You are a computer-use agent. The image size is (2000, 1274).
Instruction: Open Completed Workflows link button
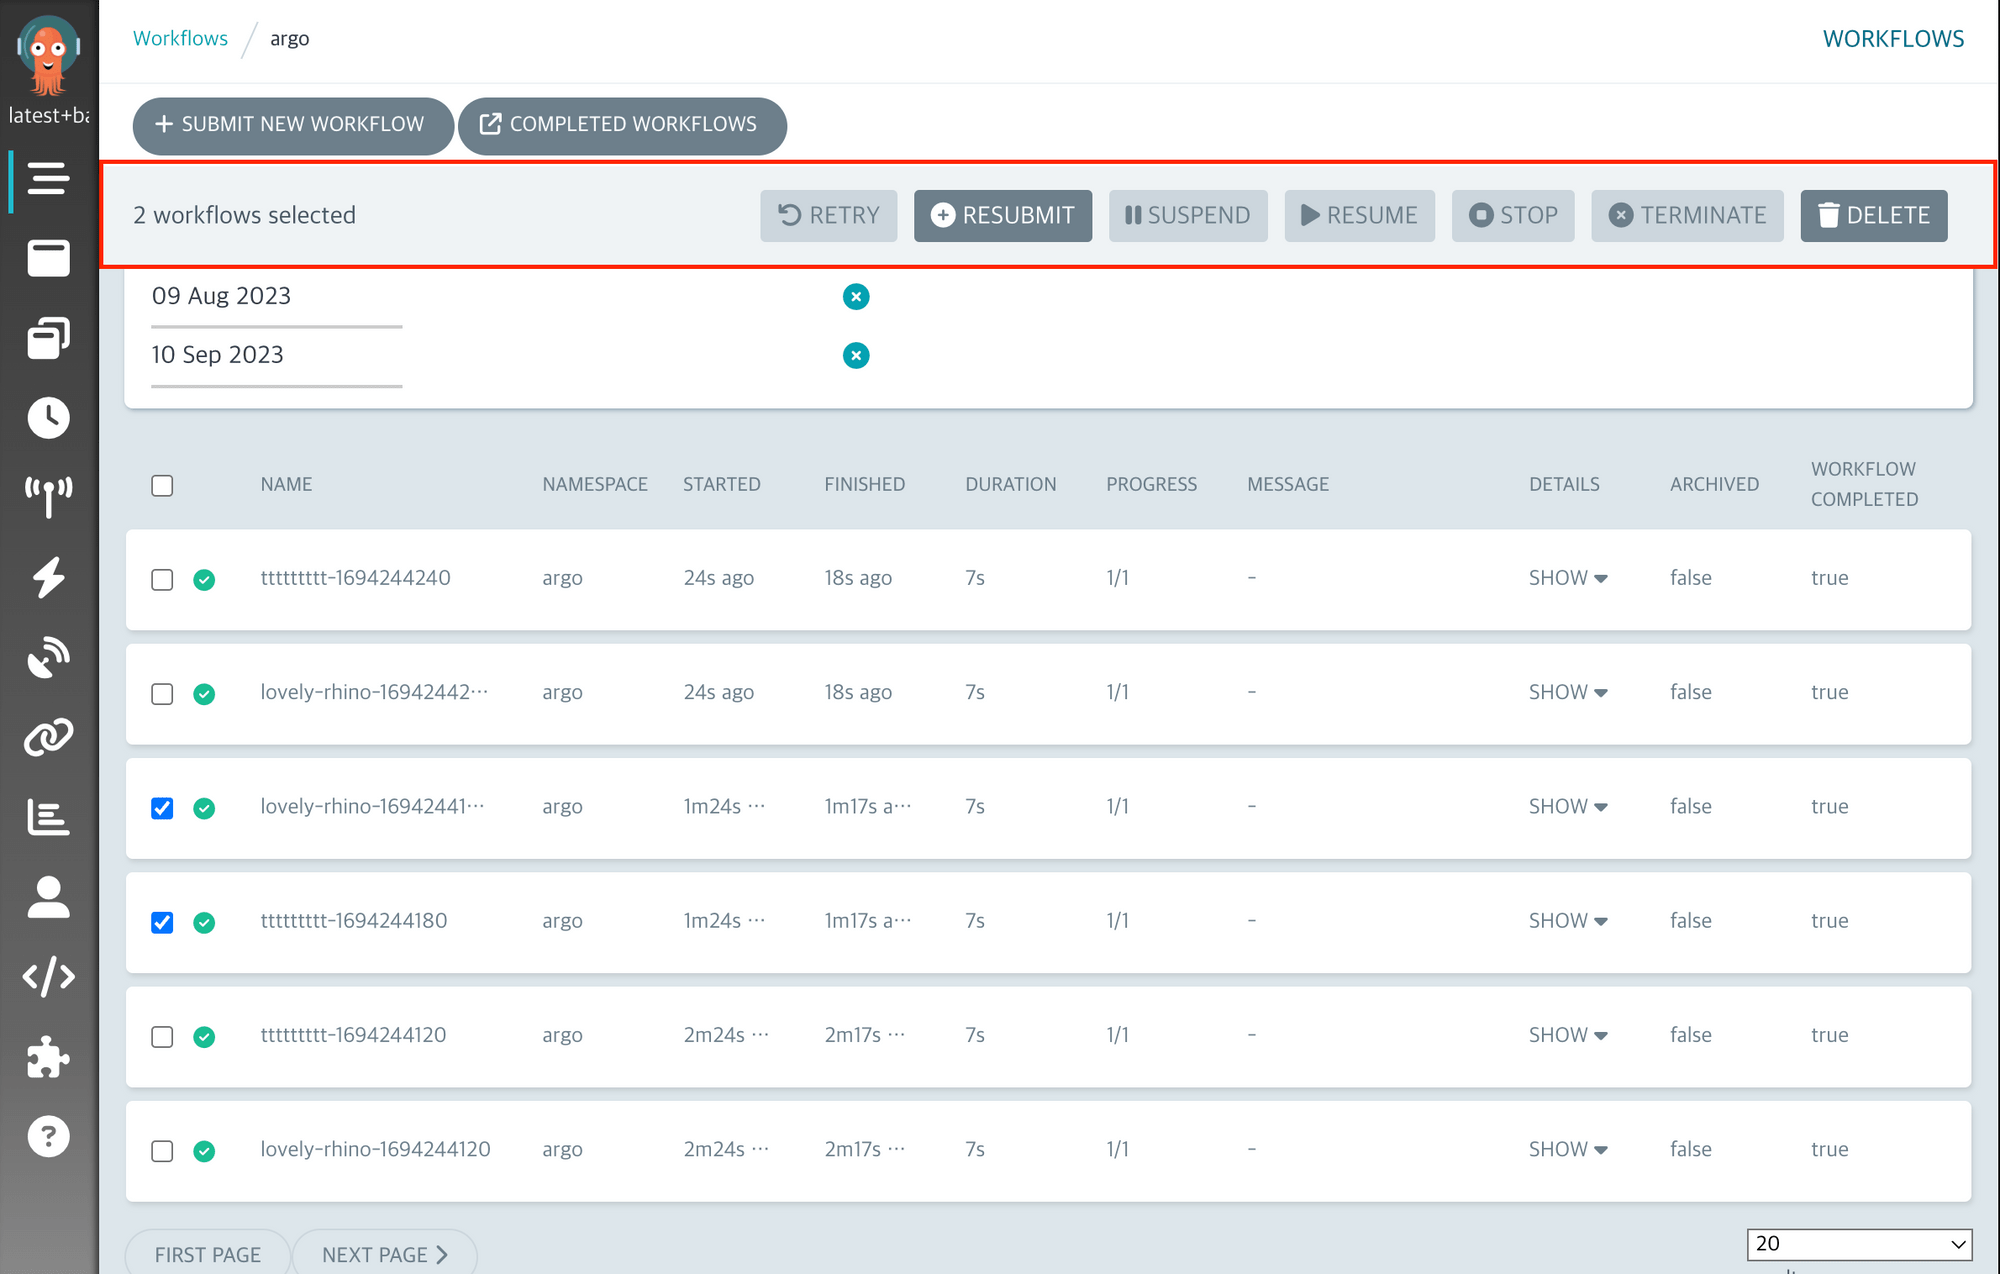click(622, 125)
